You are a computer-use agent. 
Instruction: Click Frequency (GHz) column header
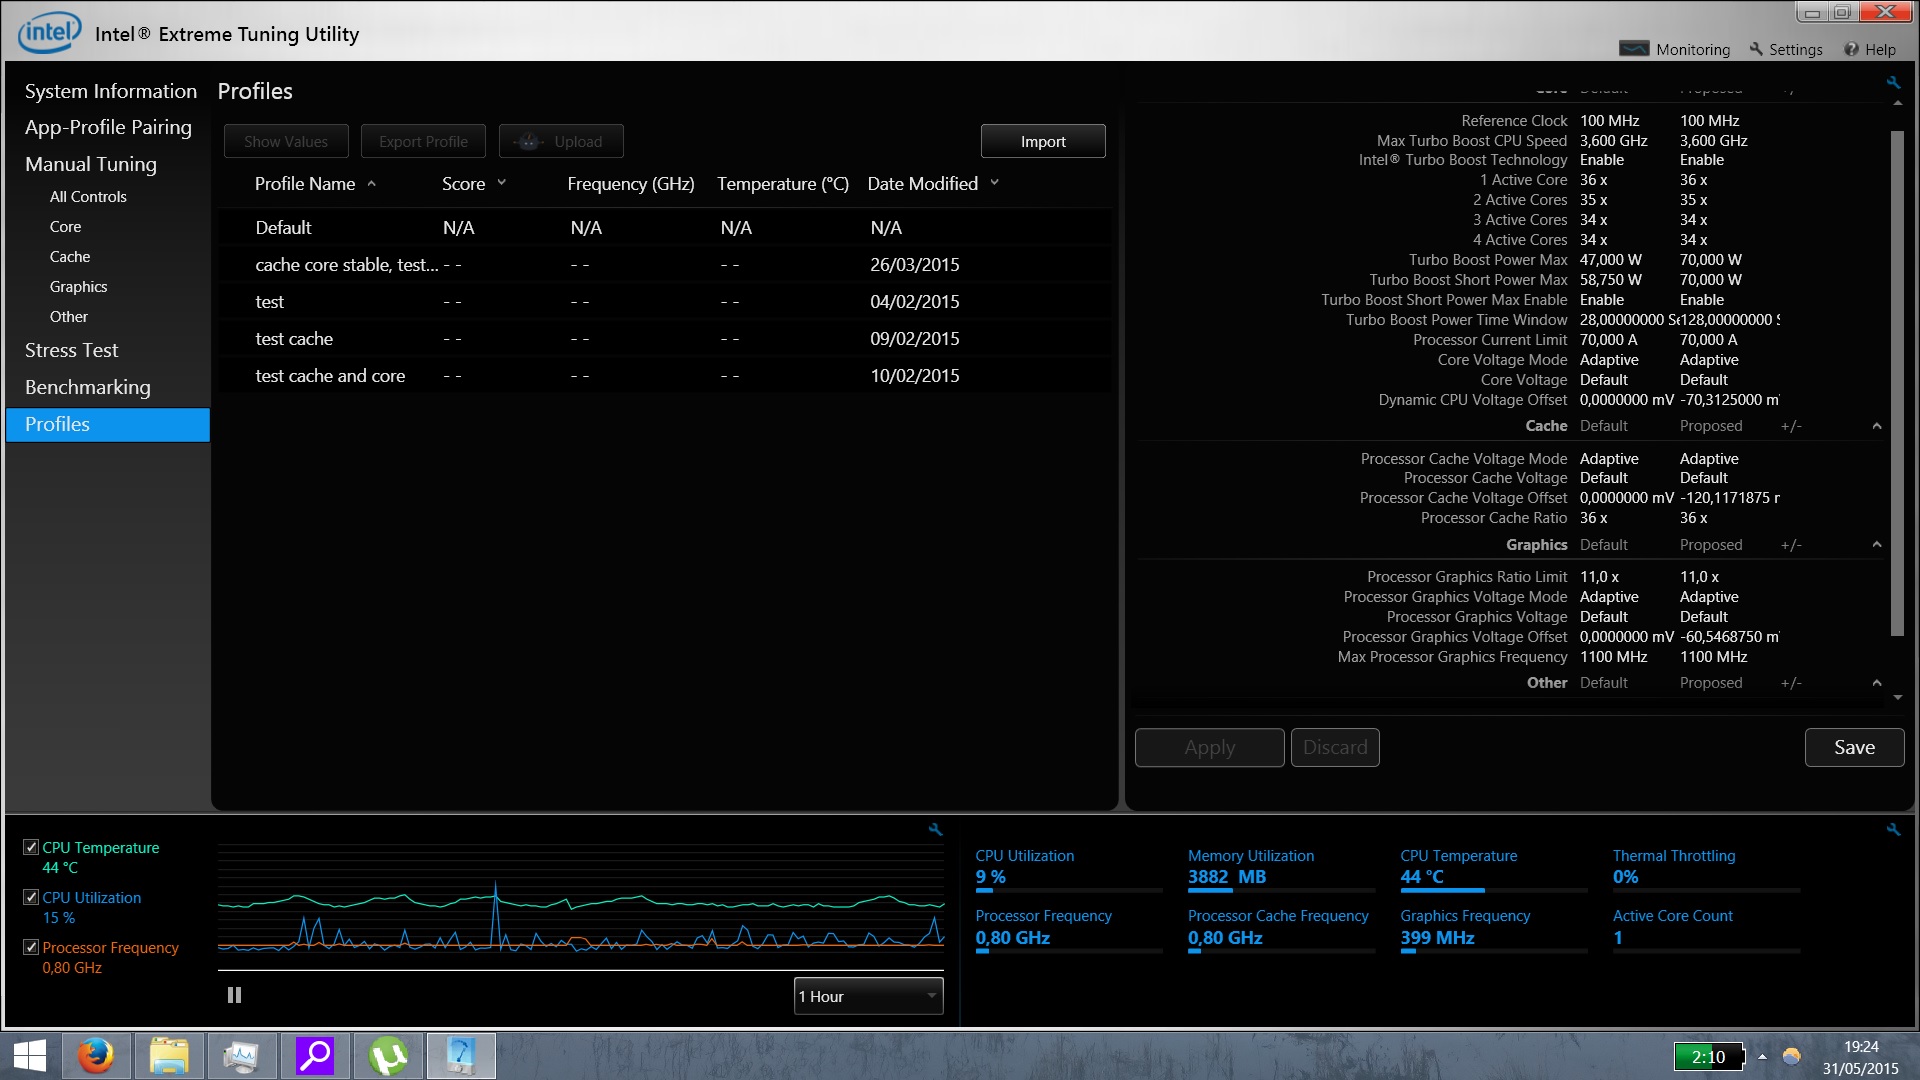point(630,183)
